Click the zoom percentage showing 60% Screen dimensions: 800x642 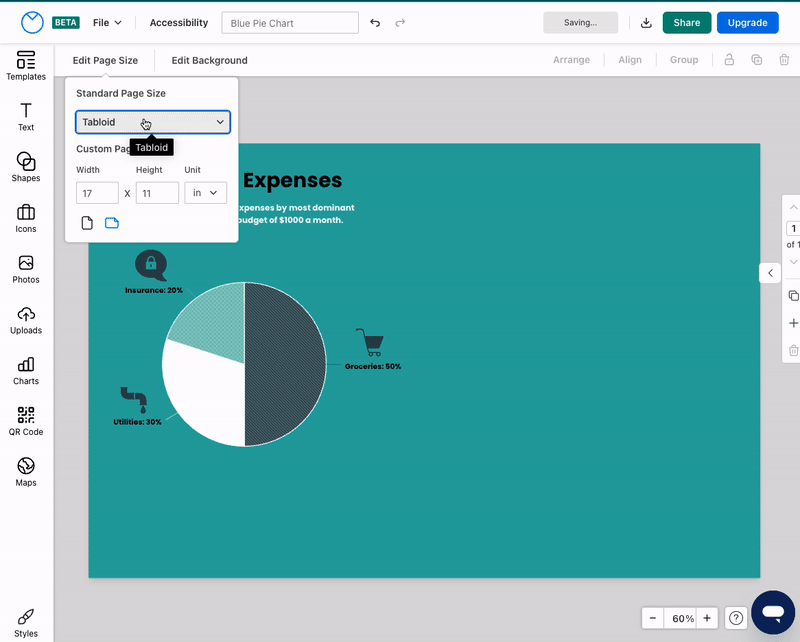[x=681, y=618]
